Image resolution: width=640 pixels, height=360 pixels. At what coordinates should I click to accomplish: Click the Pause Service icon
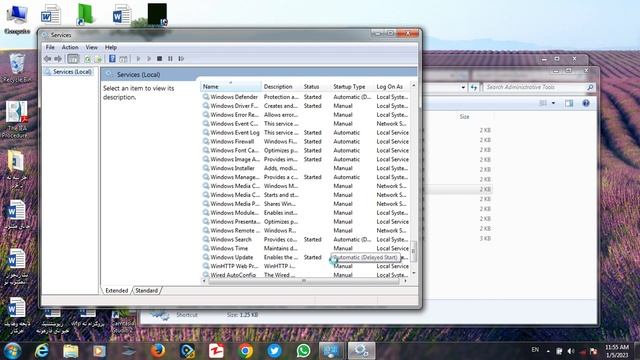[170, 59]
